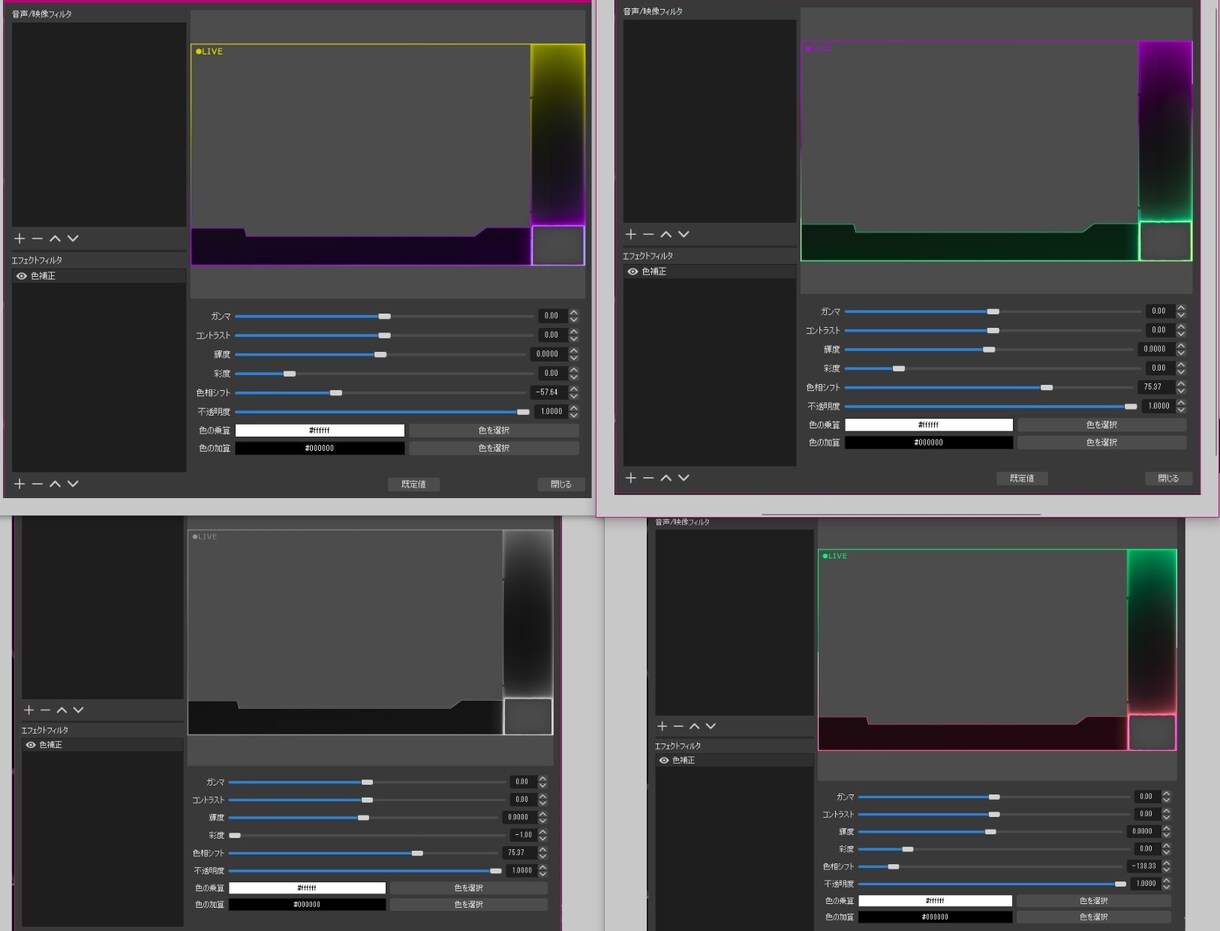Click the 色相シフト slider showing -57.64
Image resolution: width=1220 pixels, height=931 pixels.
coord(380,393)
